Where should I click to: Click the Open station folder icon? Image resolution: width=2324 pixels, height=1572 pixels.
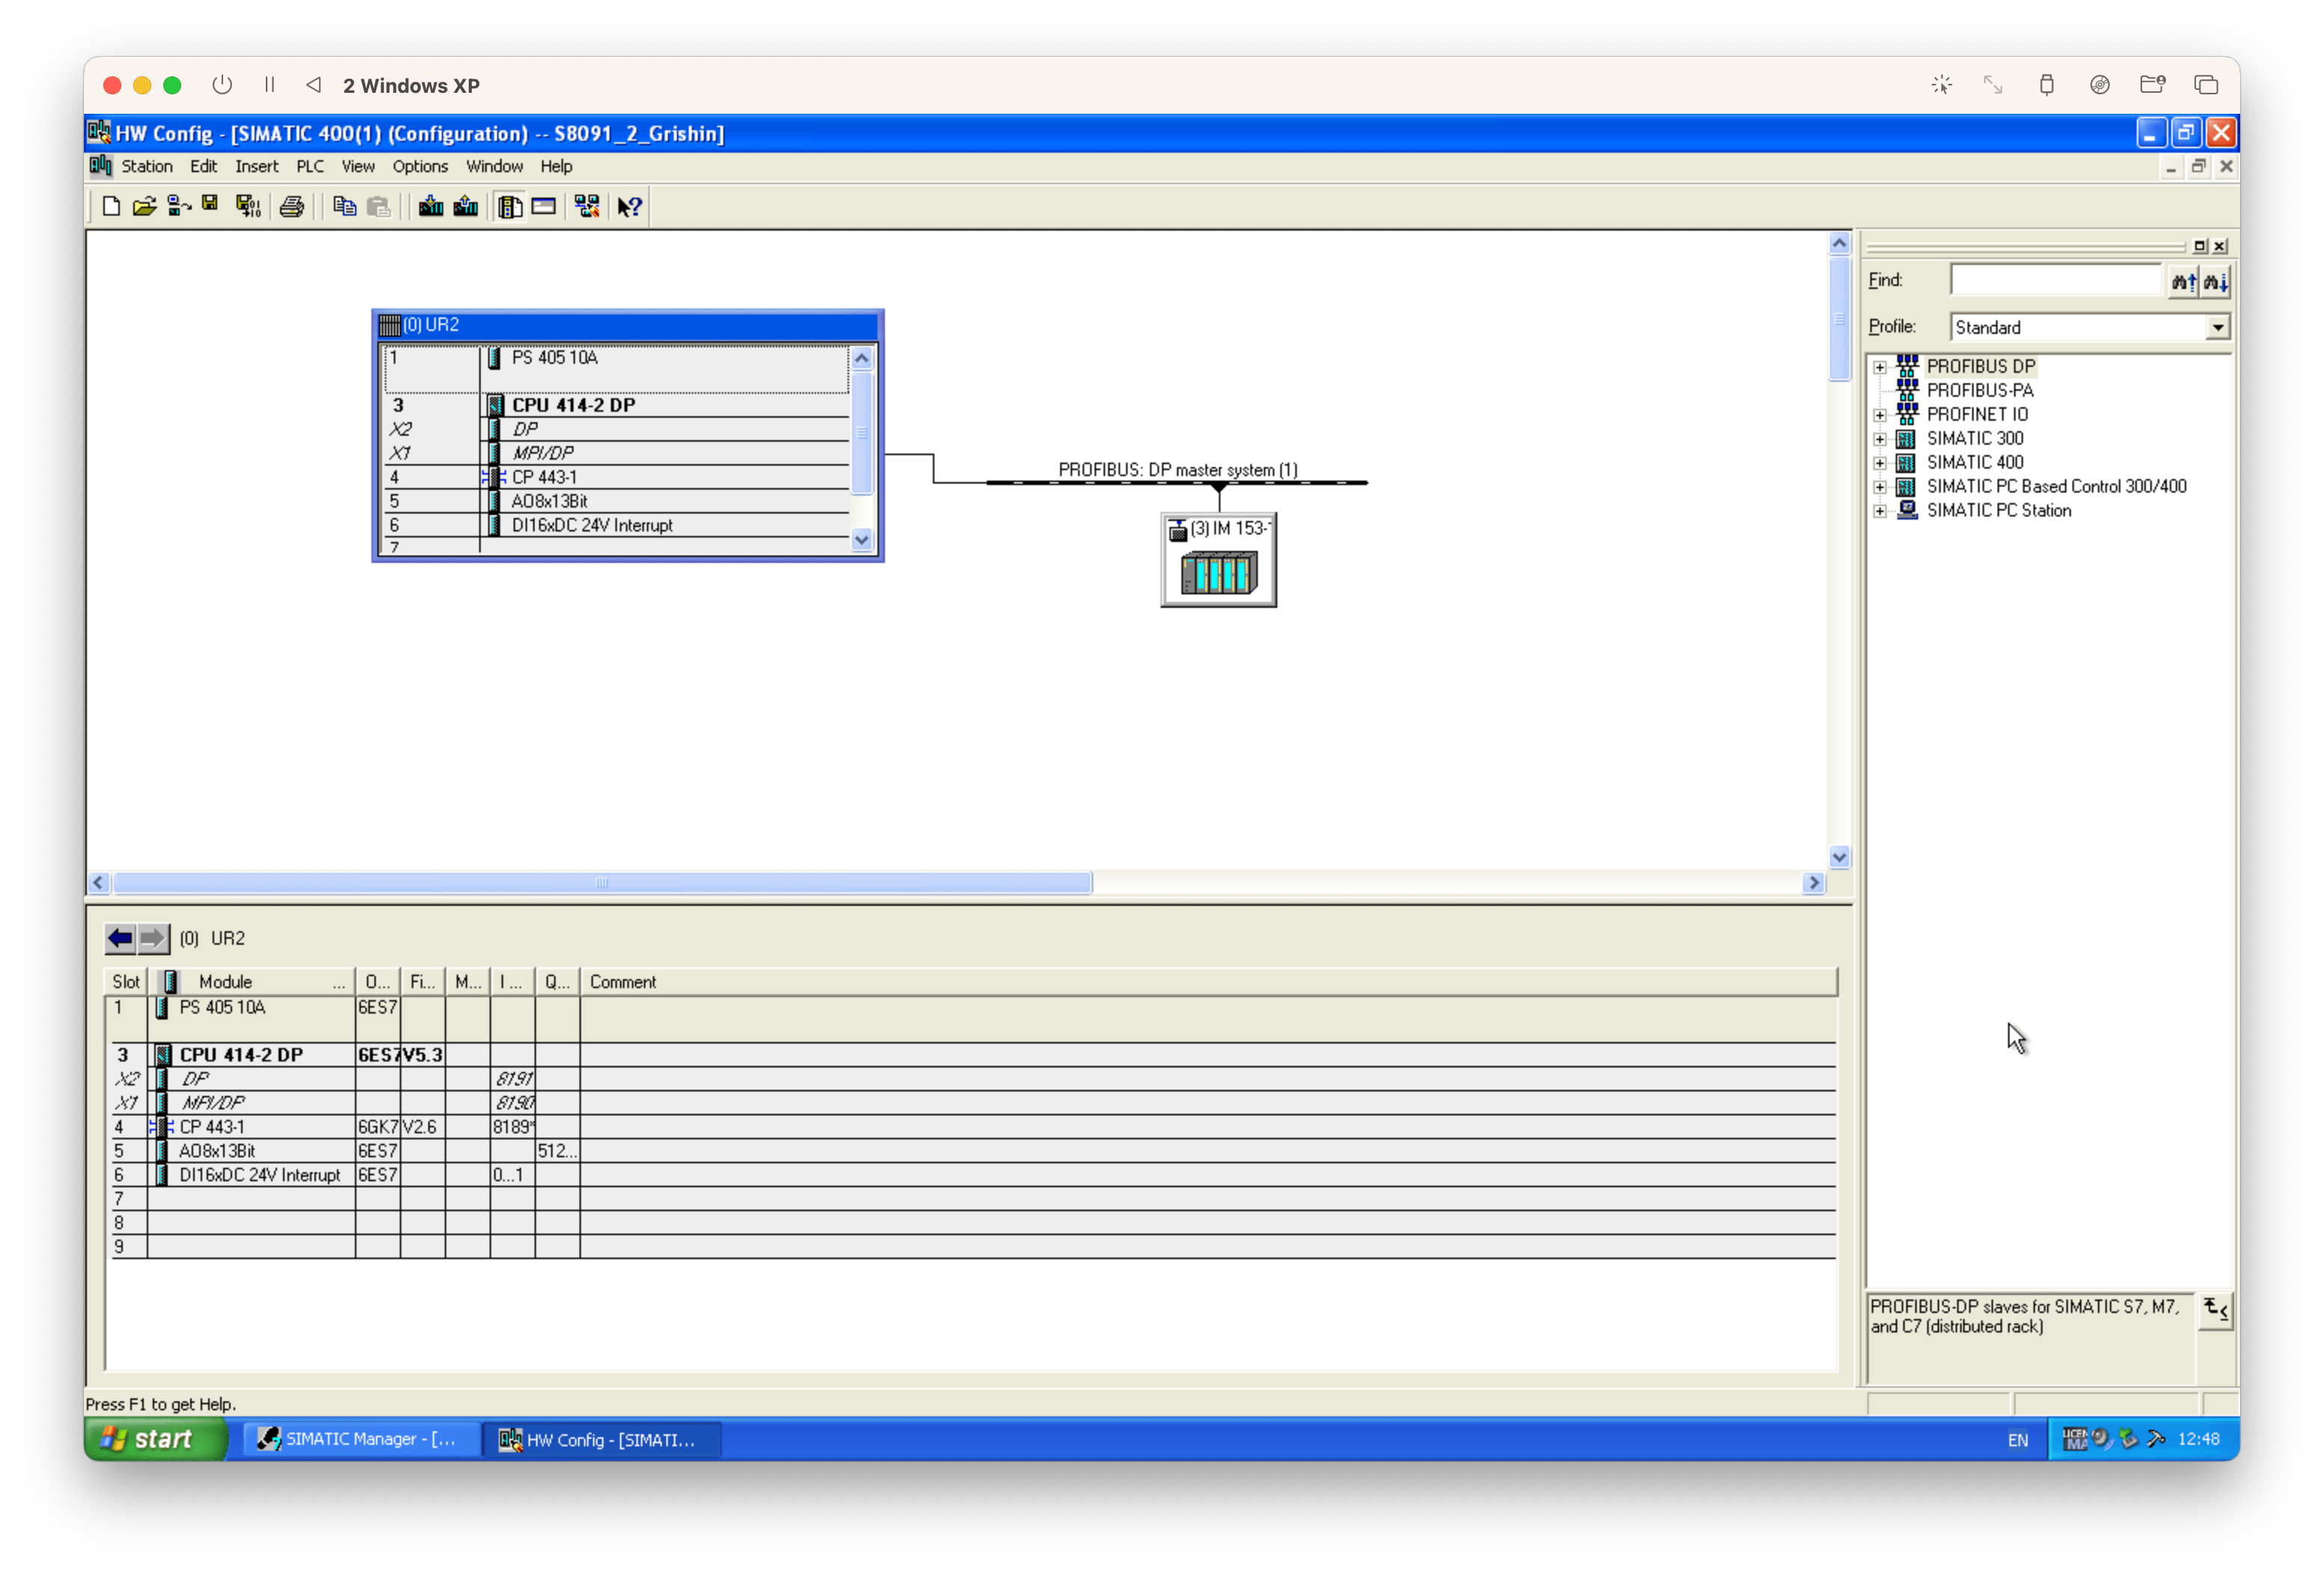[145, 207]
